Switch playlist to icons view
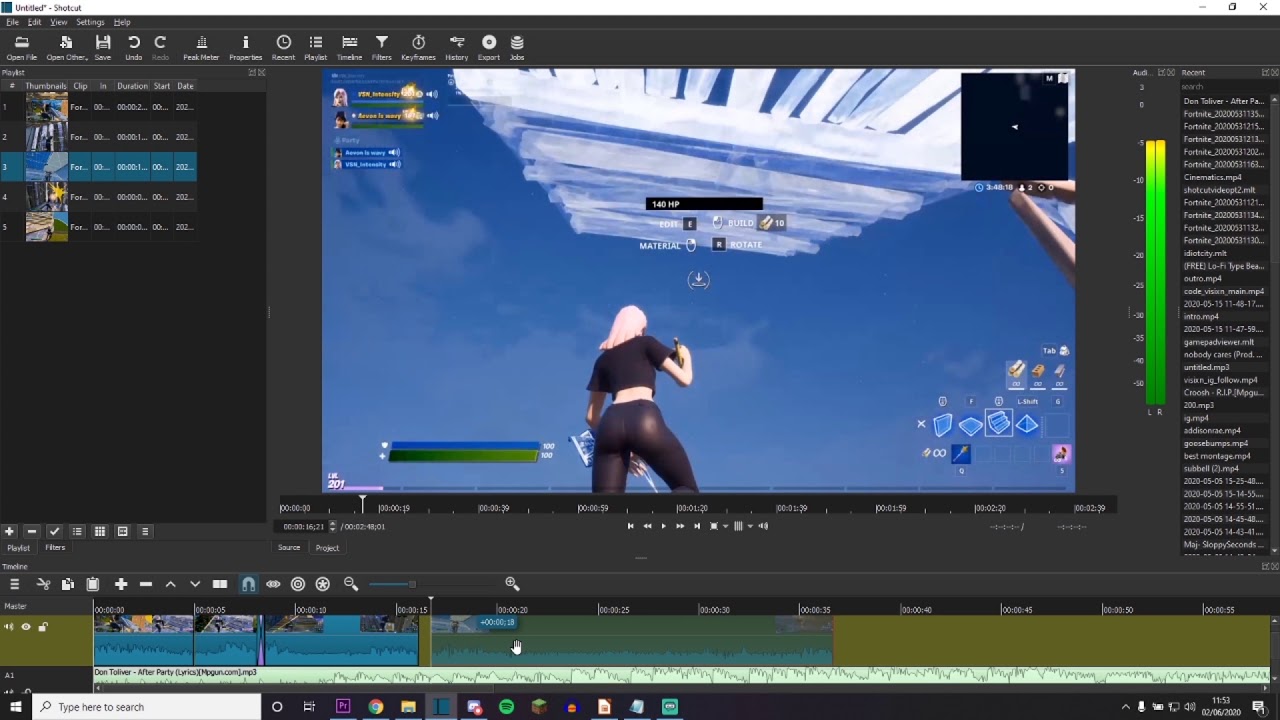This screenshot has width=1280, height=720. 122,532
